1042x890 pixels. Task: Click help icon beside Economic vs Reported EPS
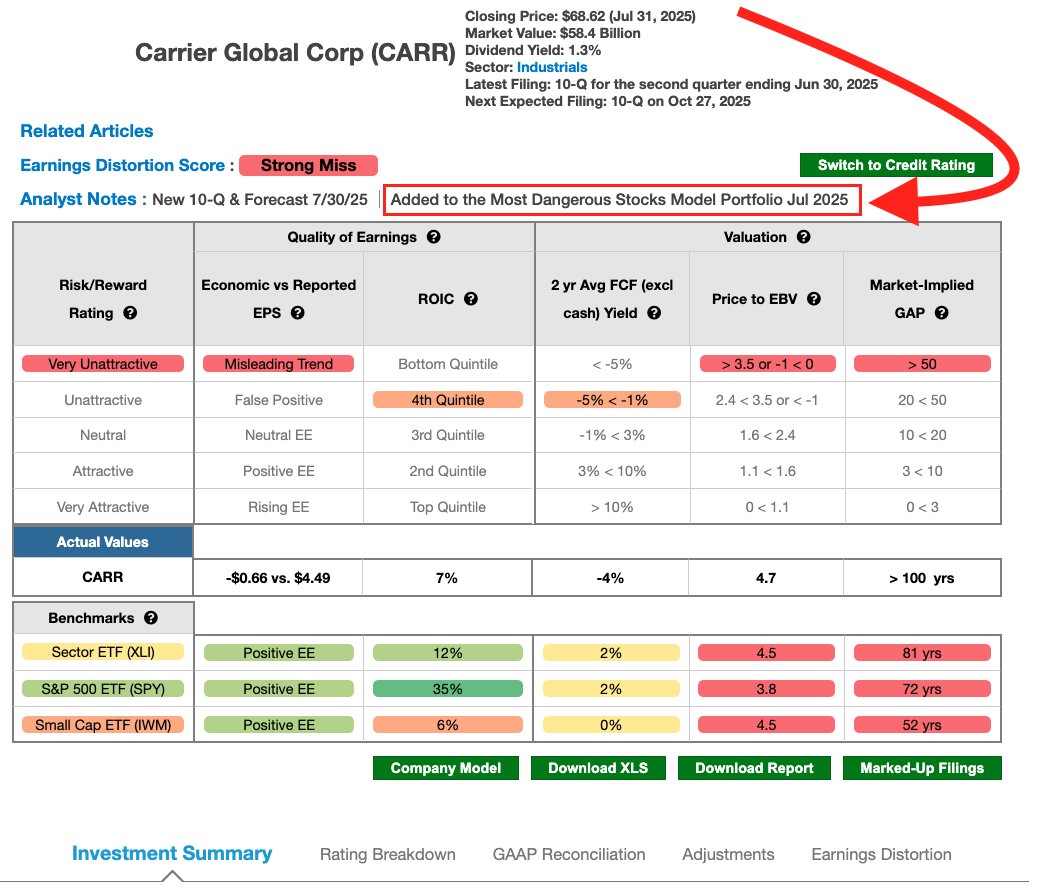[x=298, y=312]
